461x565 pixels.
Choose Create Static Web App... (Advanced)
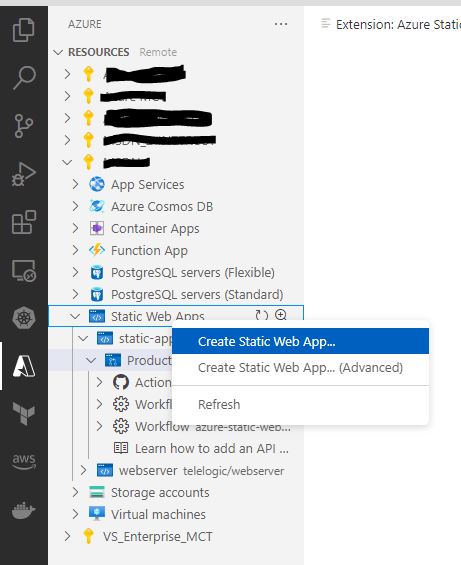(x=300, y=368)
